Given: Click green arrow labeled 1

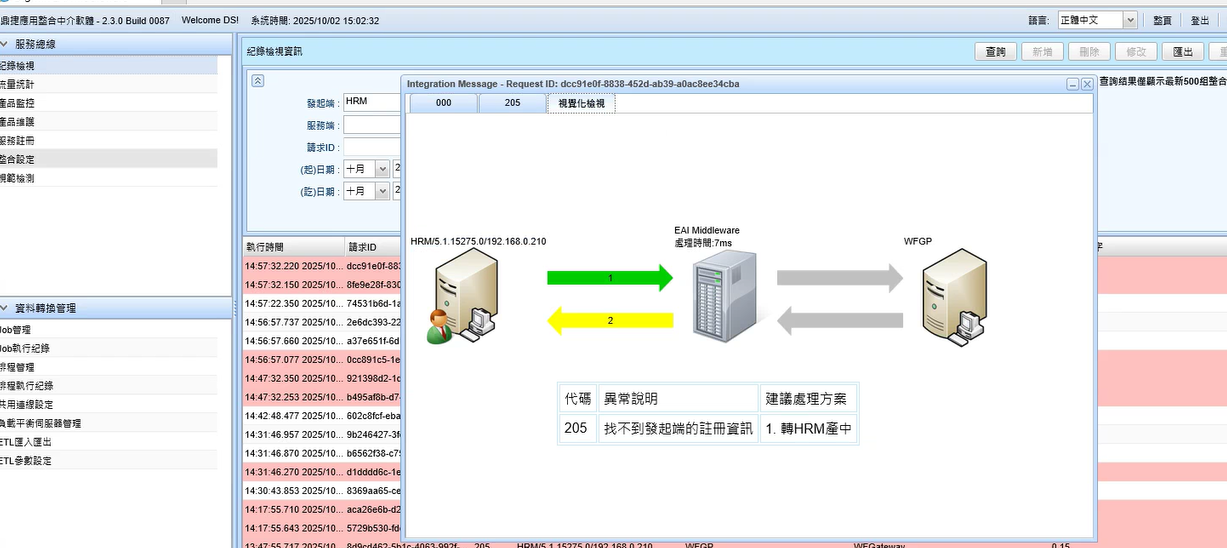Looking at the screenshot, I should click(610, 278).
